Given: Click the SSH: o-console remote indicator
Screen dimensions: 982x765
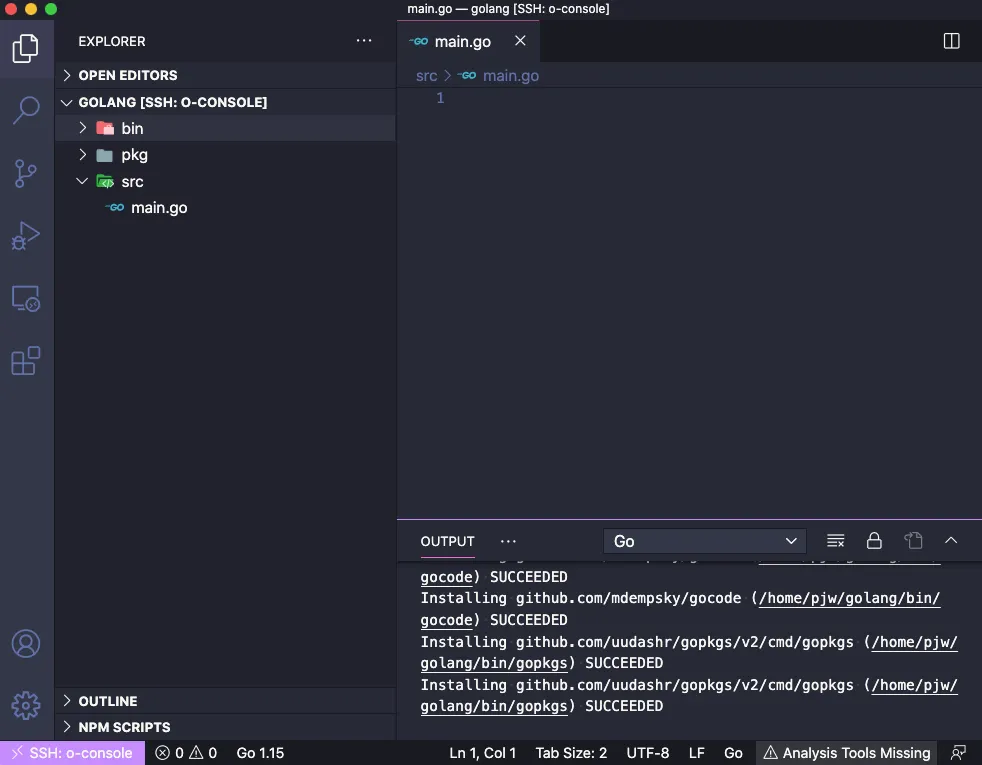Looking at the screenshot, I should coord(73,752).
